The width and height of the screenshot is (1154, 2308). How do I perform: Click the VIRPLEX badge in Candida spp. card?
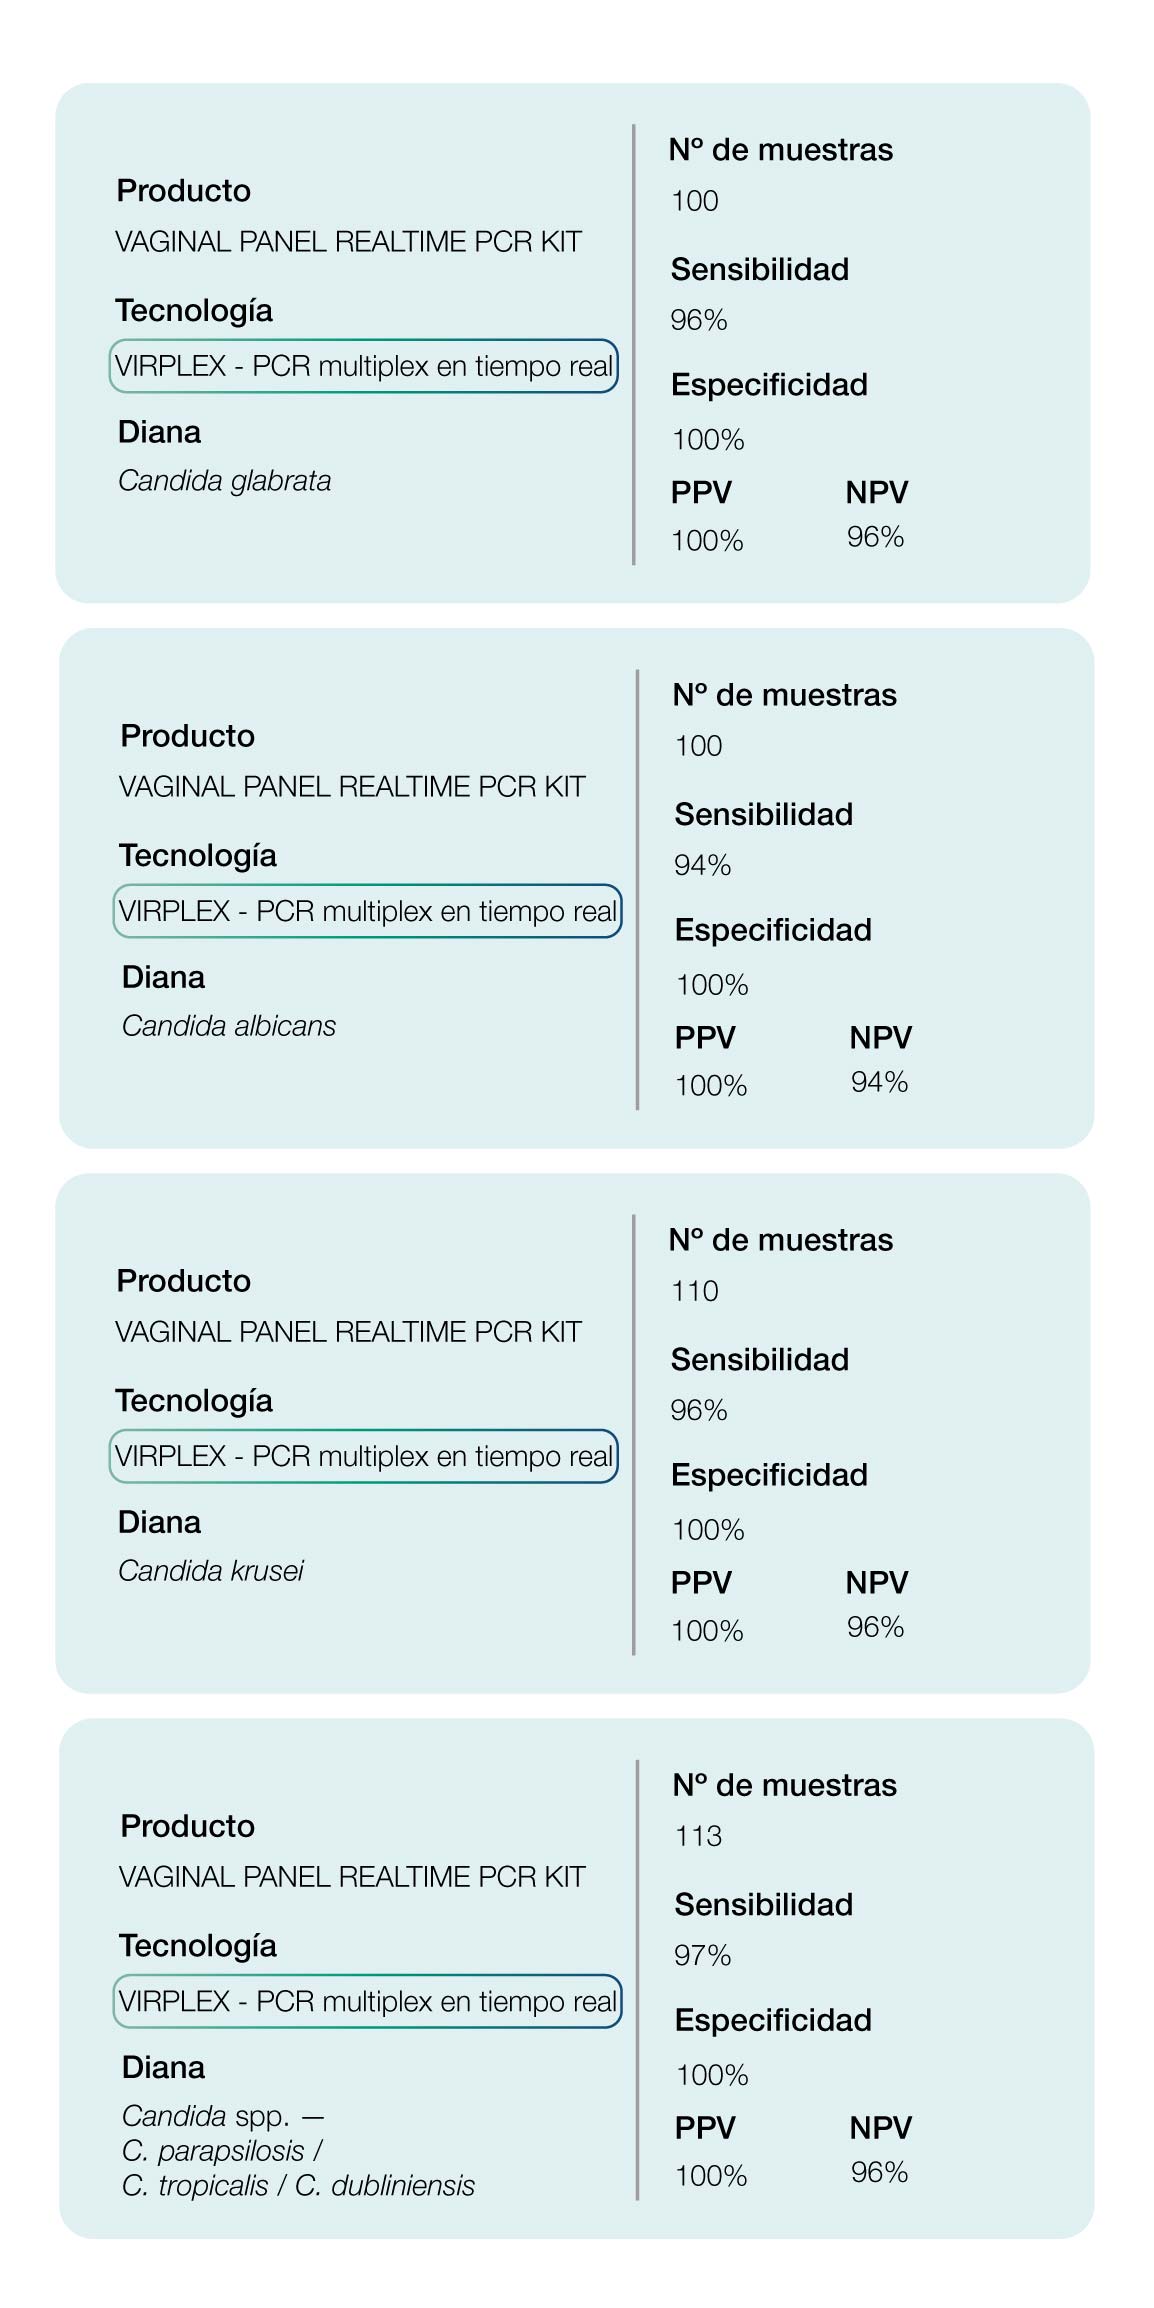coord(367,2001)
